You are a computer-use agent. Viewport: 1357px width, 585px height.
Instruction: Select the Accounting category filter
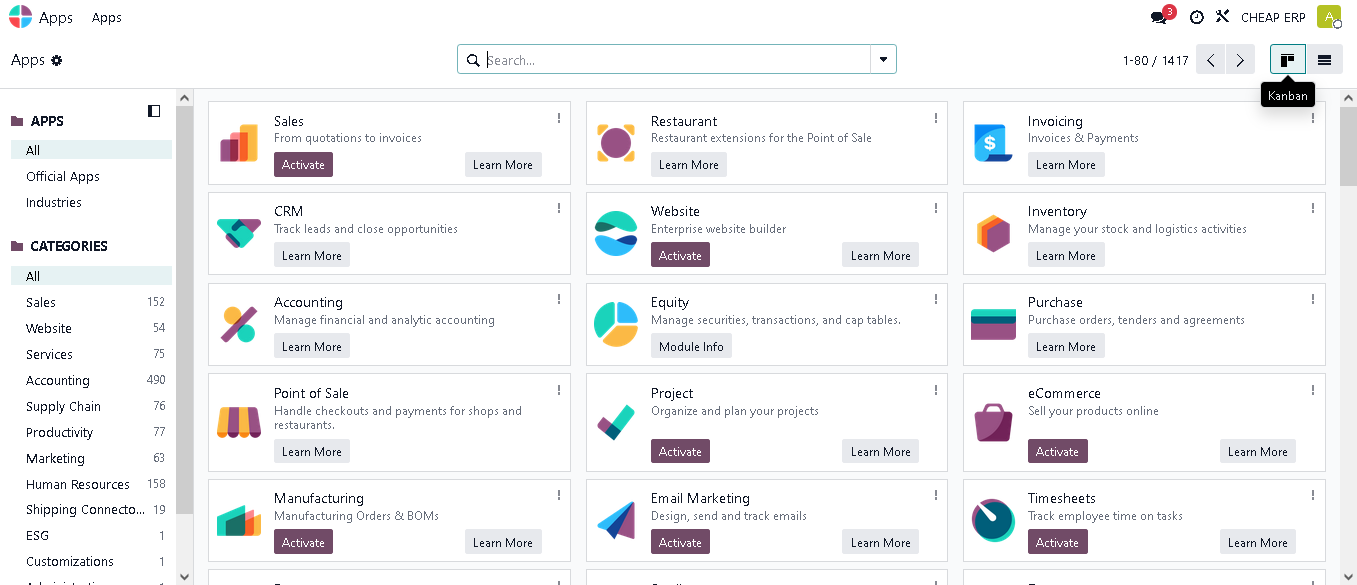[x=58, y=380]
